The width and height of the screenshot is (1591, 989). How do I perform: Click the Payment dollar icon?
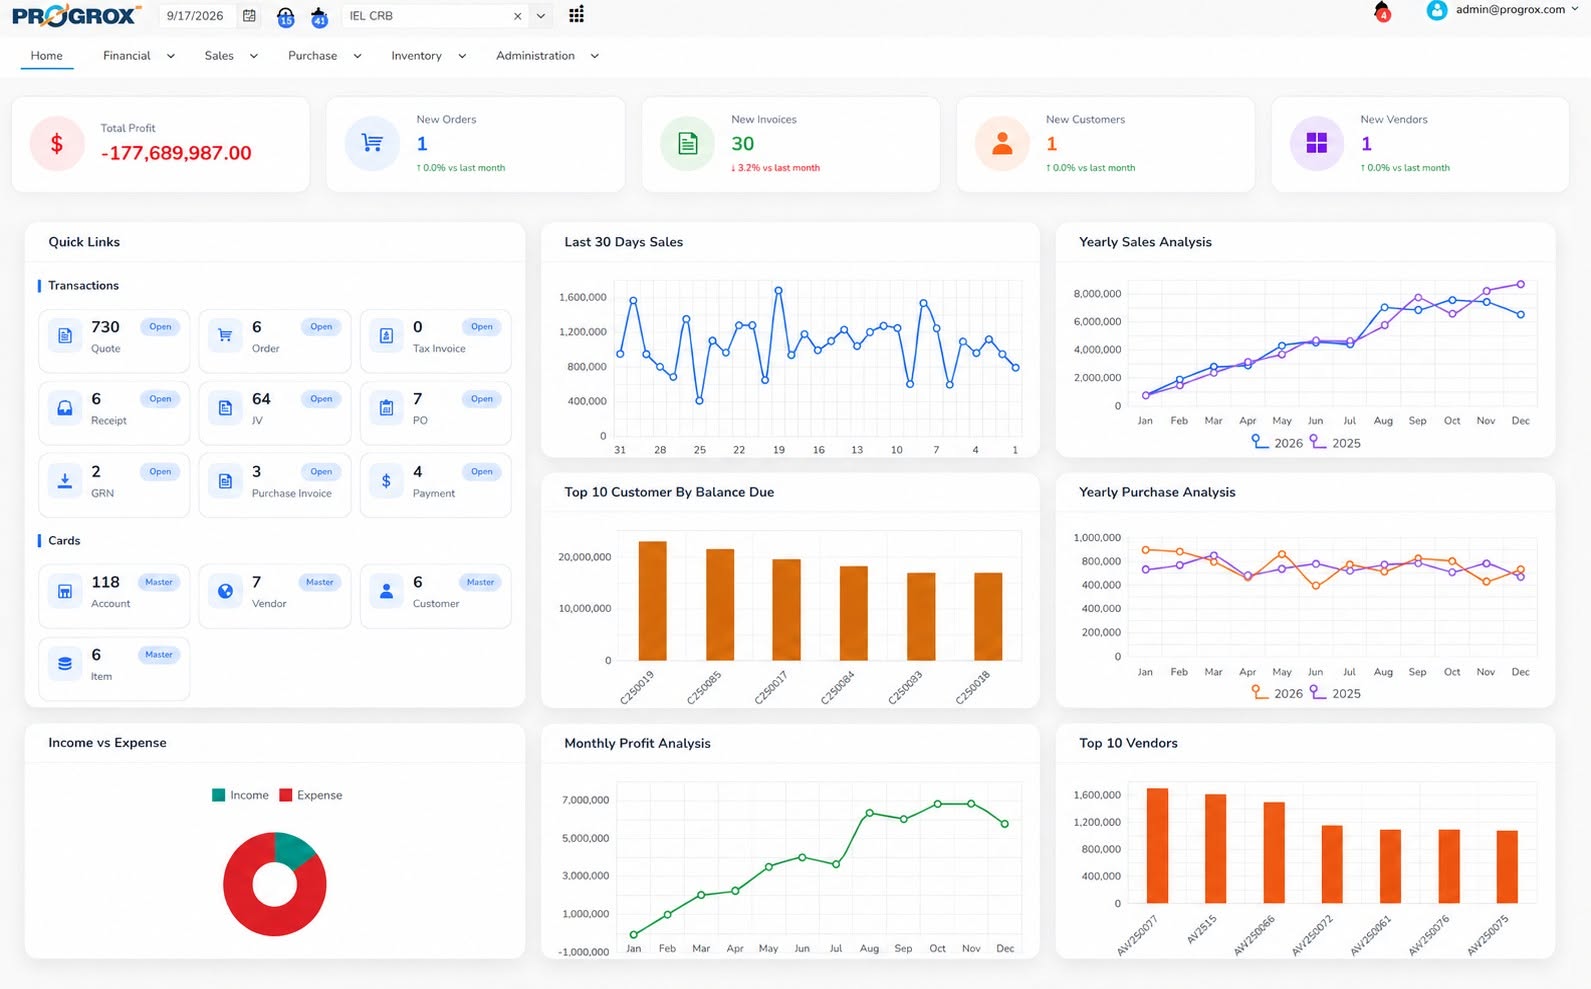point(386,481)
